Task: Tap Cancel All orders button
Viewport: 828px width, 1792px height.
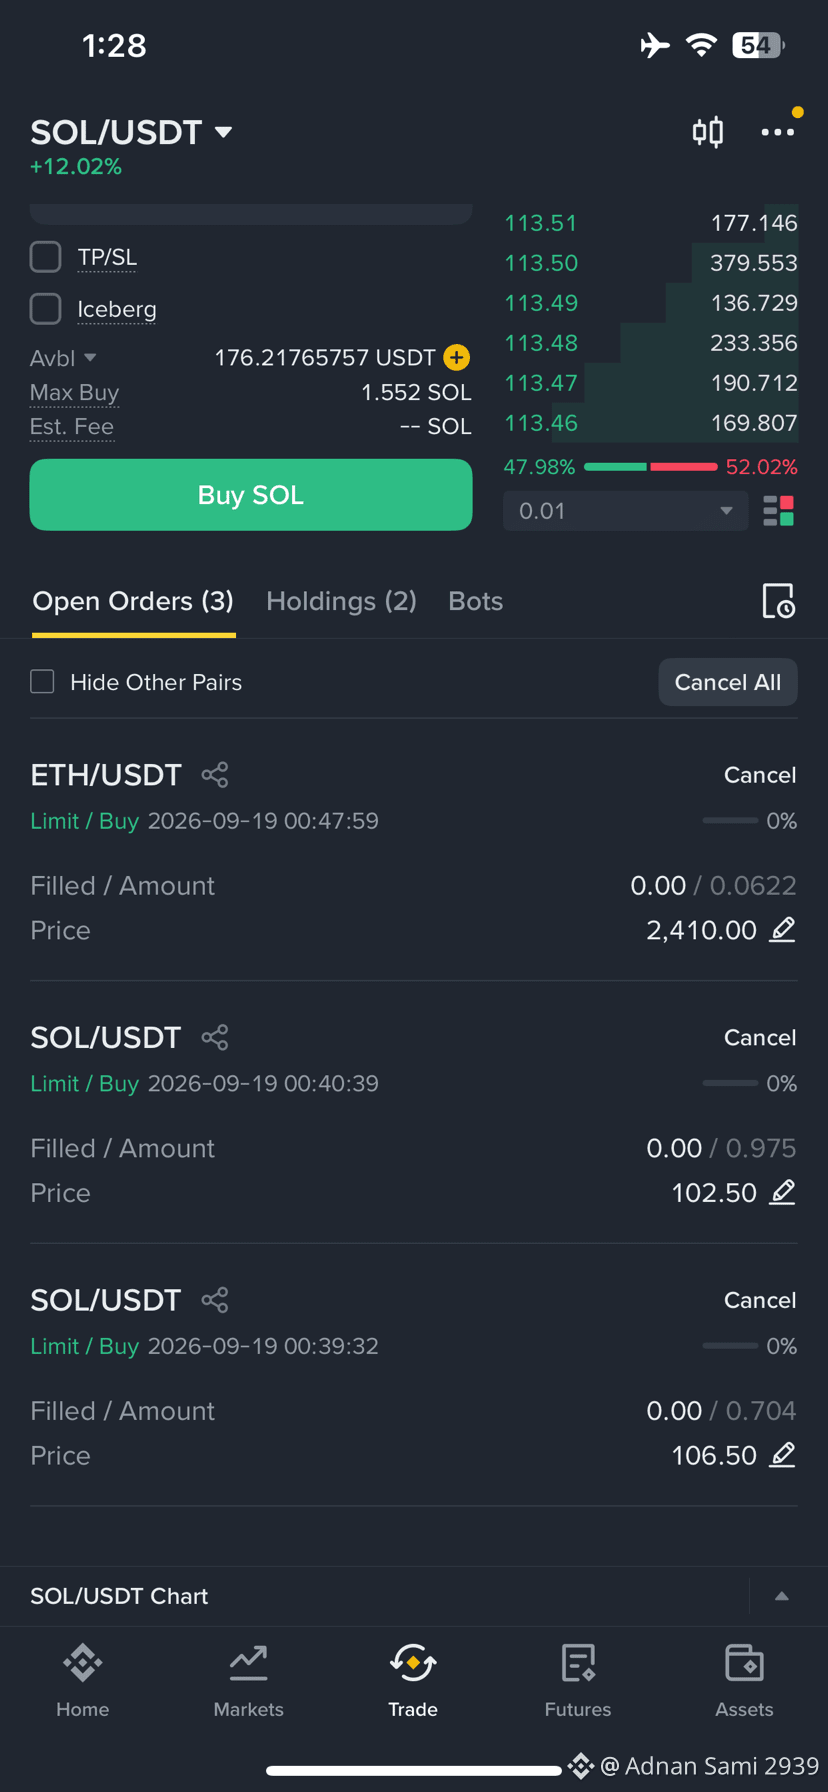Action: click(728, 682)
